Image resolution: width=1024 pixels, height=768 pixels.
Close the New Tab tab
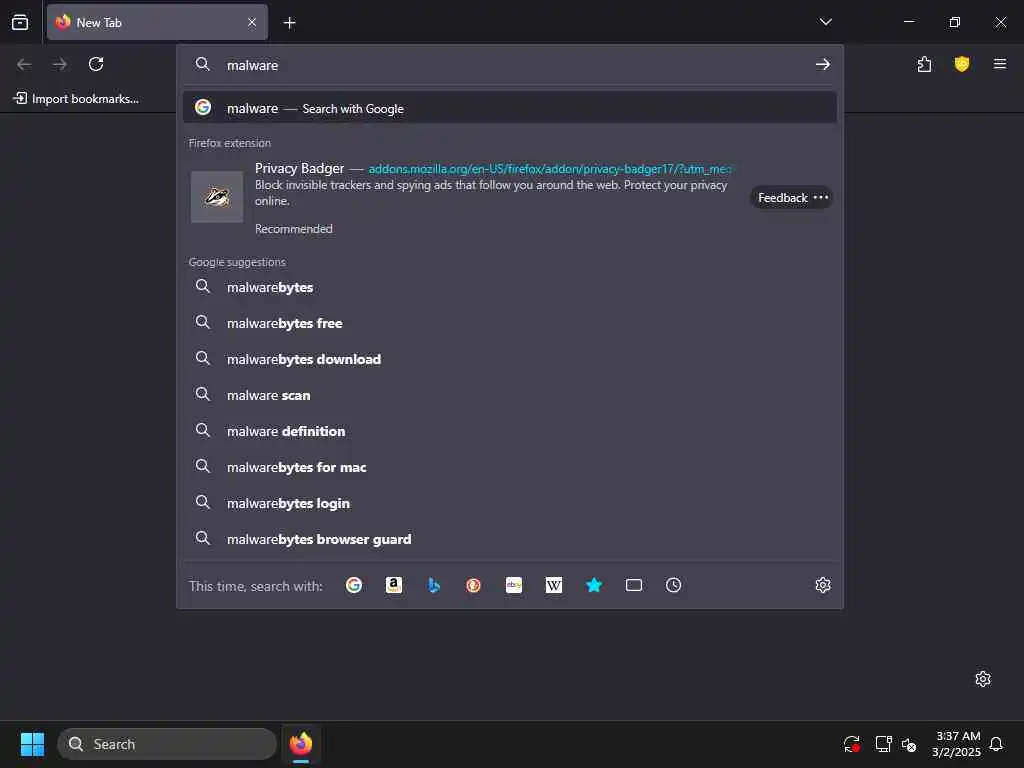[252, 22]
